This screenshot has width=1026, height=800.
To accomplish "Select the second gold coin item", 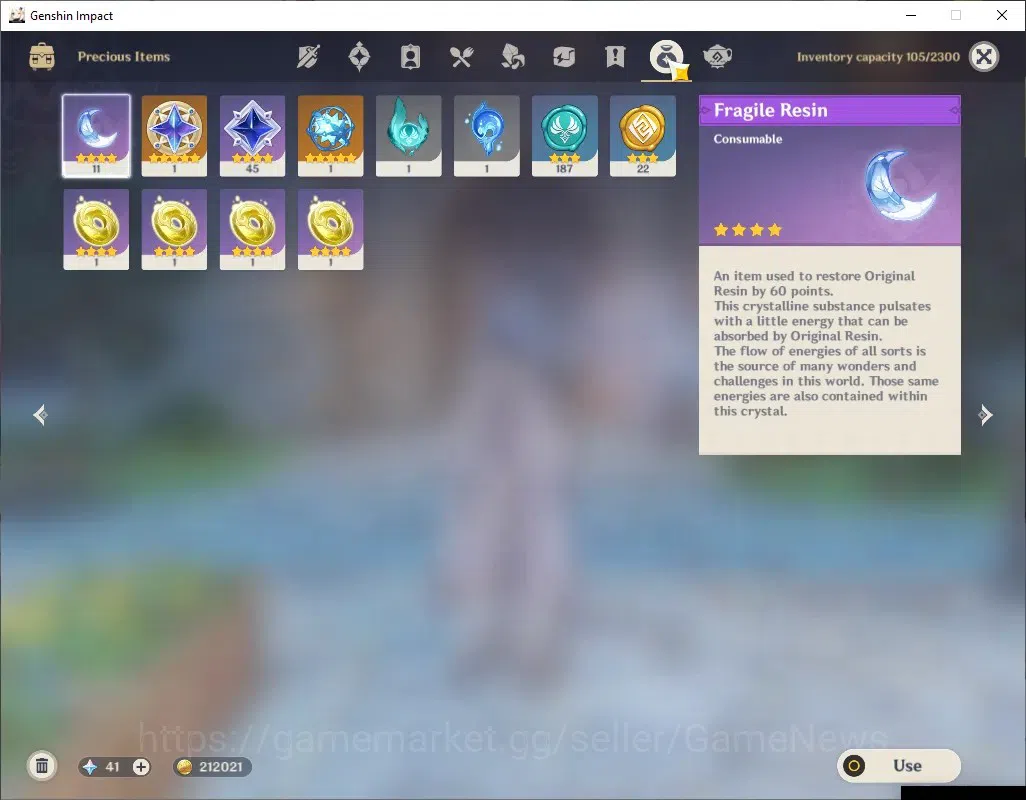I will (174, 230).
